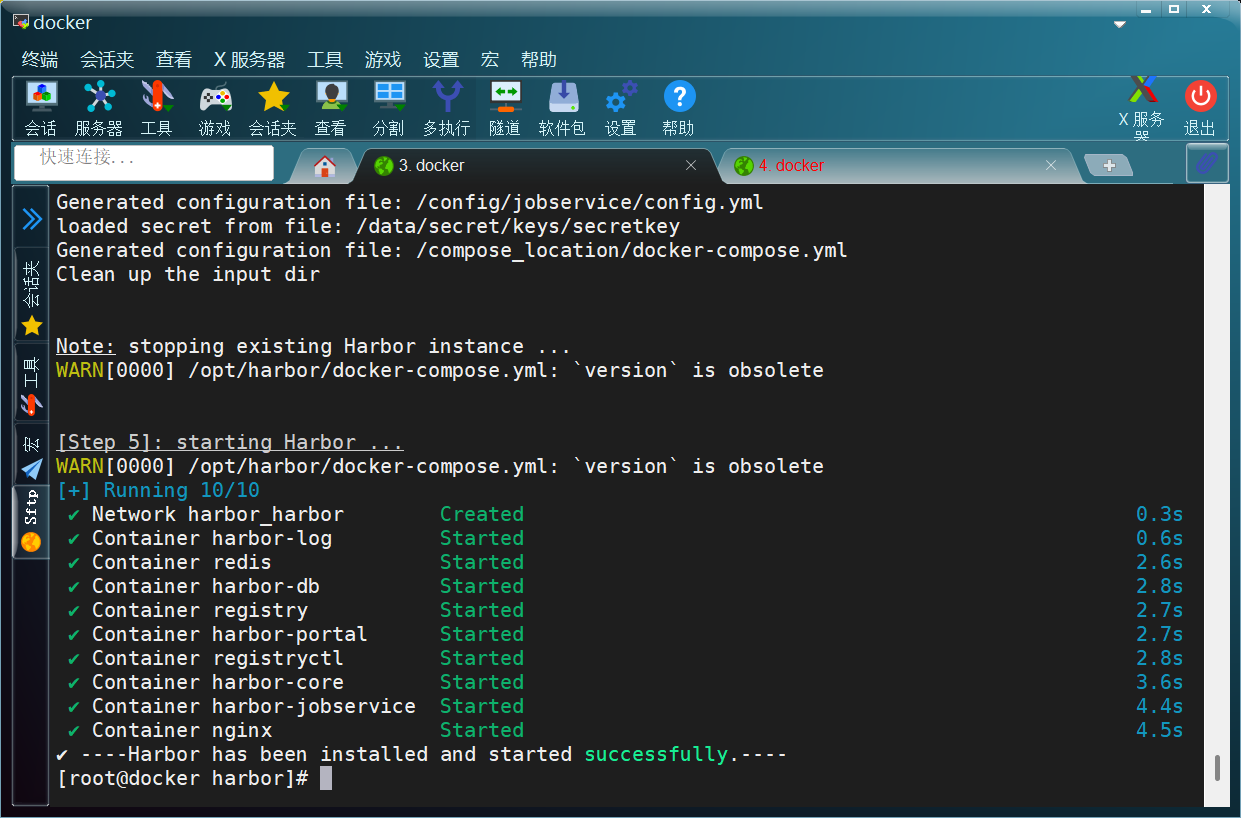1241x818 pixels.
Task: Open the 会话夹 (Sessions) star icon in the toolbar
Action: 273,108
